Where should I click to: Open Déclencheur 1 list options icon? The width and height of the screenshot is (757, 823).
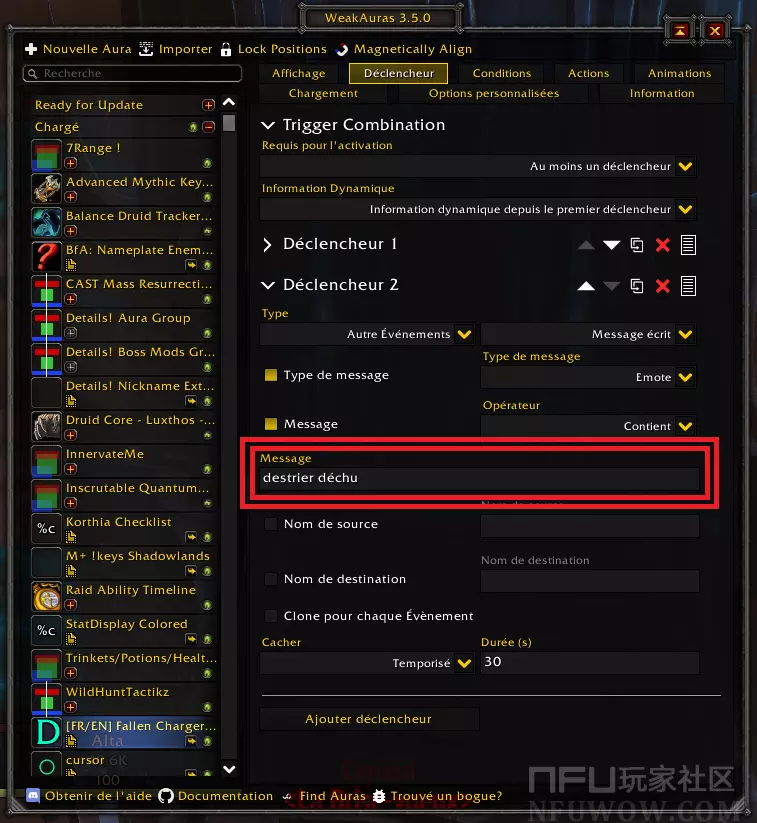point(688,245)
